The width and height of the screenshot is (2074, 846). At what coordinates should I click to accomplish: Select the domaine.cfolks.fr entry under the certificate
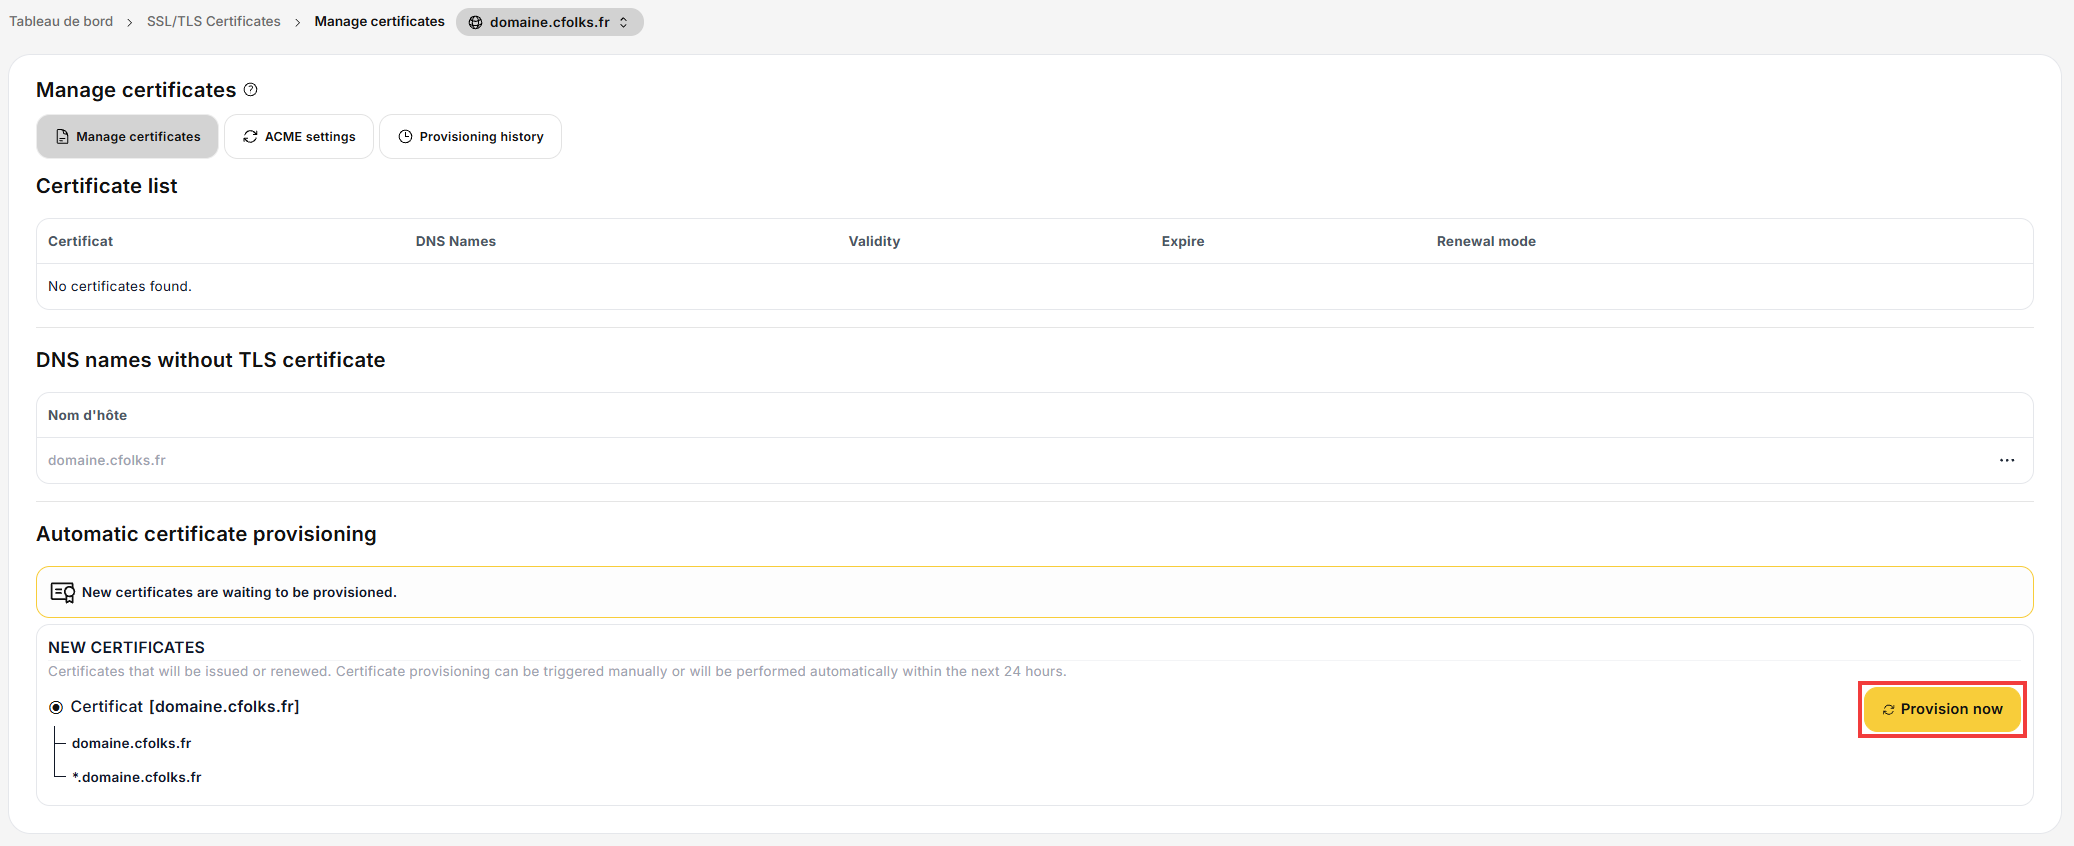coord(131,743)
